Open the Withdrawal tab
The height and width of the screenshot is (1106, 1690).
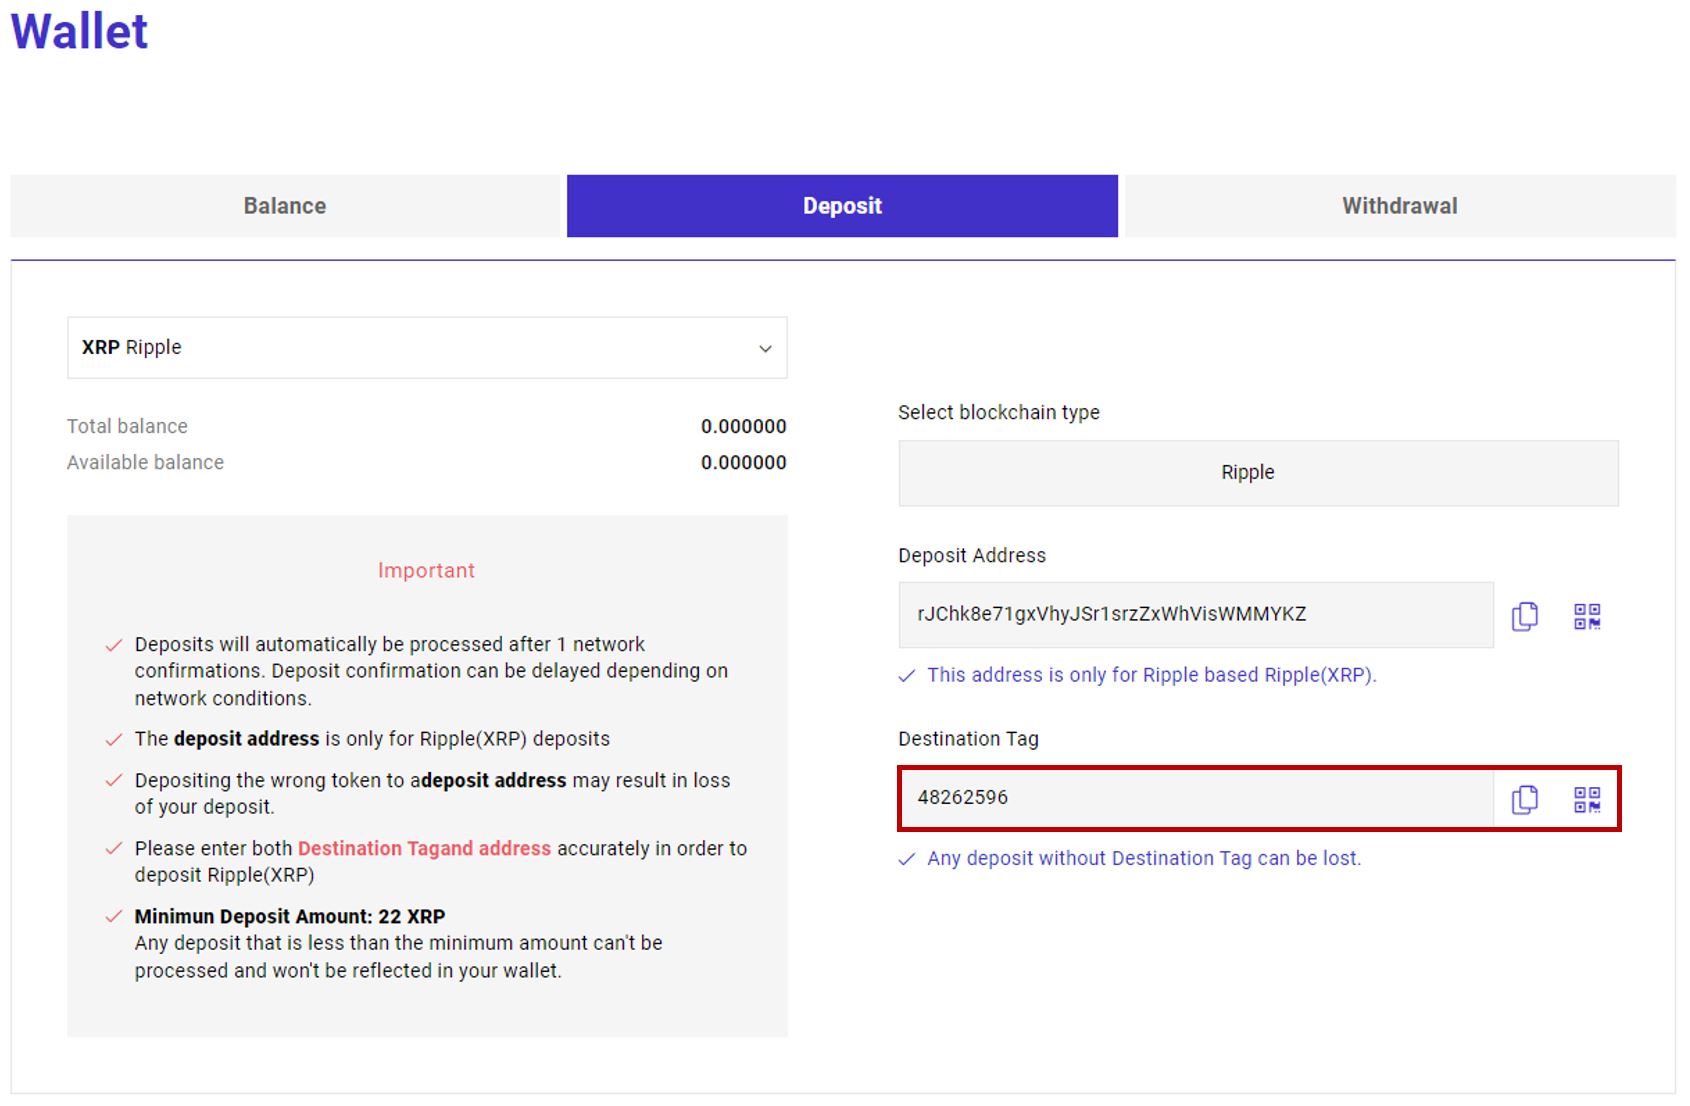click(x=1400, y=206)
